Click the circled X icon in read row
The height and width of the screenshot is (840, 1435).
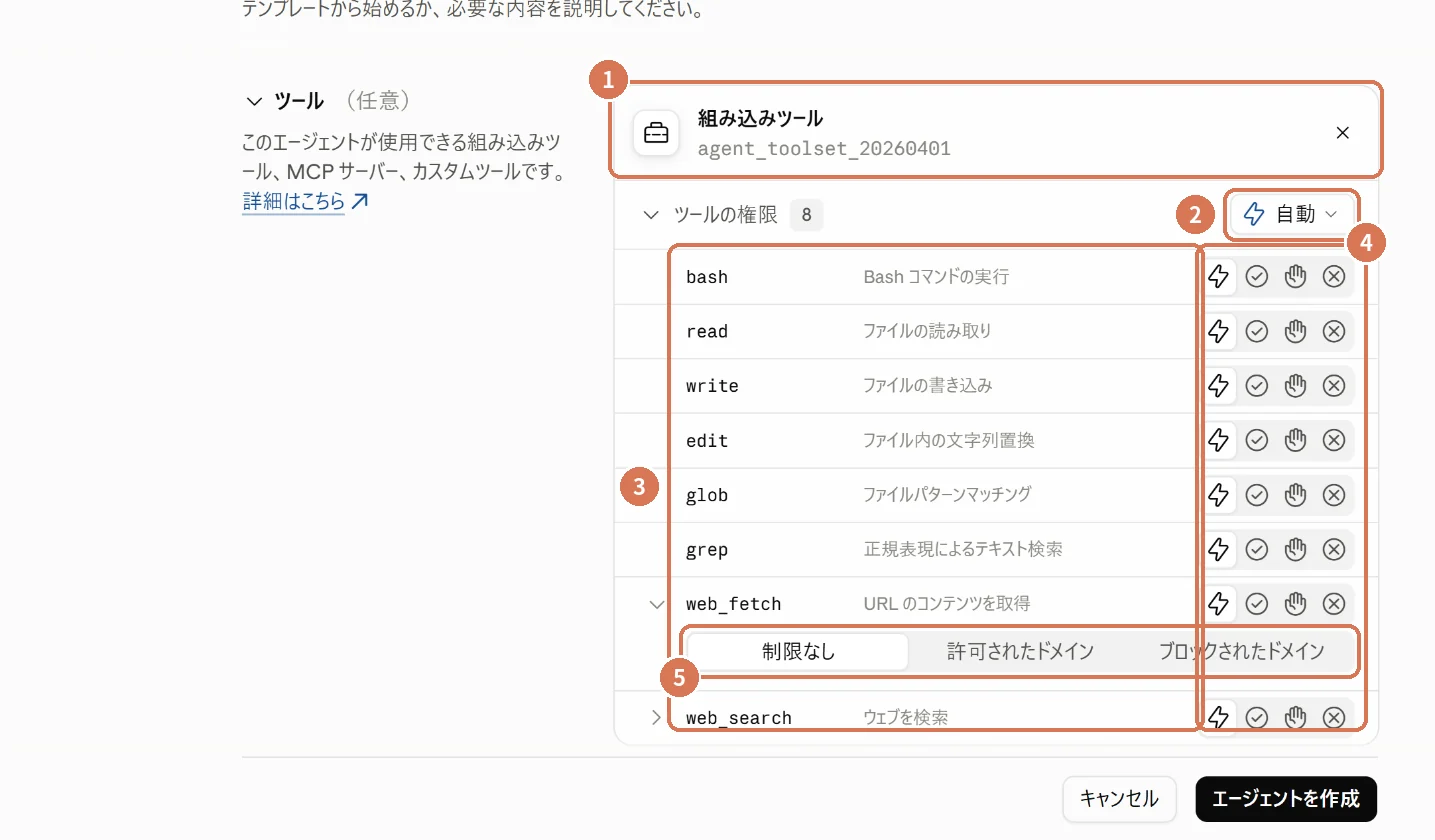(x=1334, y=331)
